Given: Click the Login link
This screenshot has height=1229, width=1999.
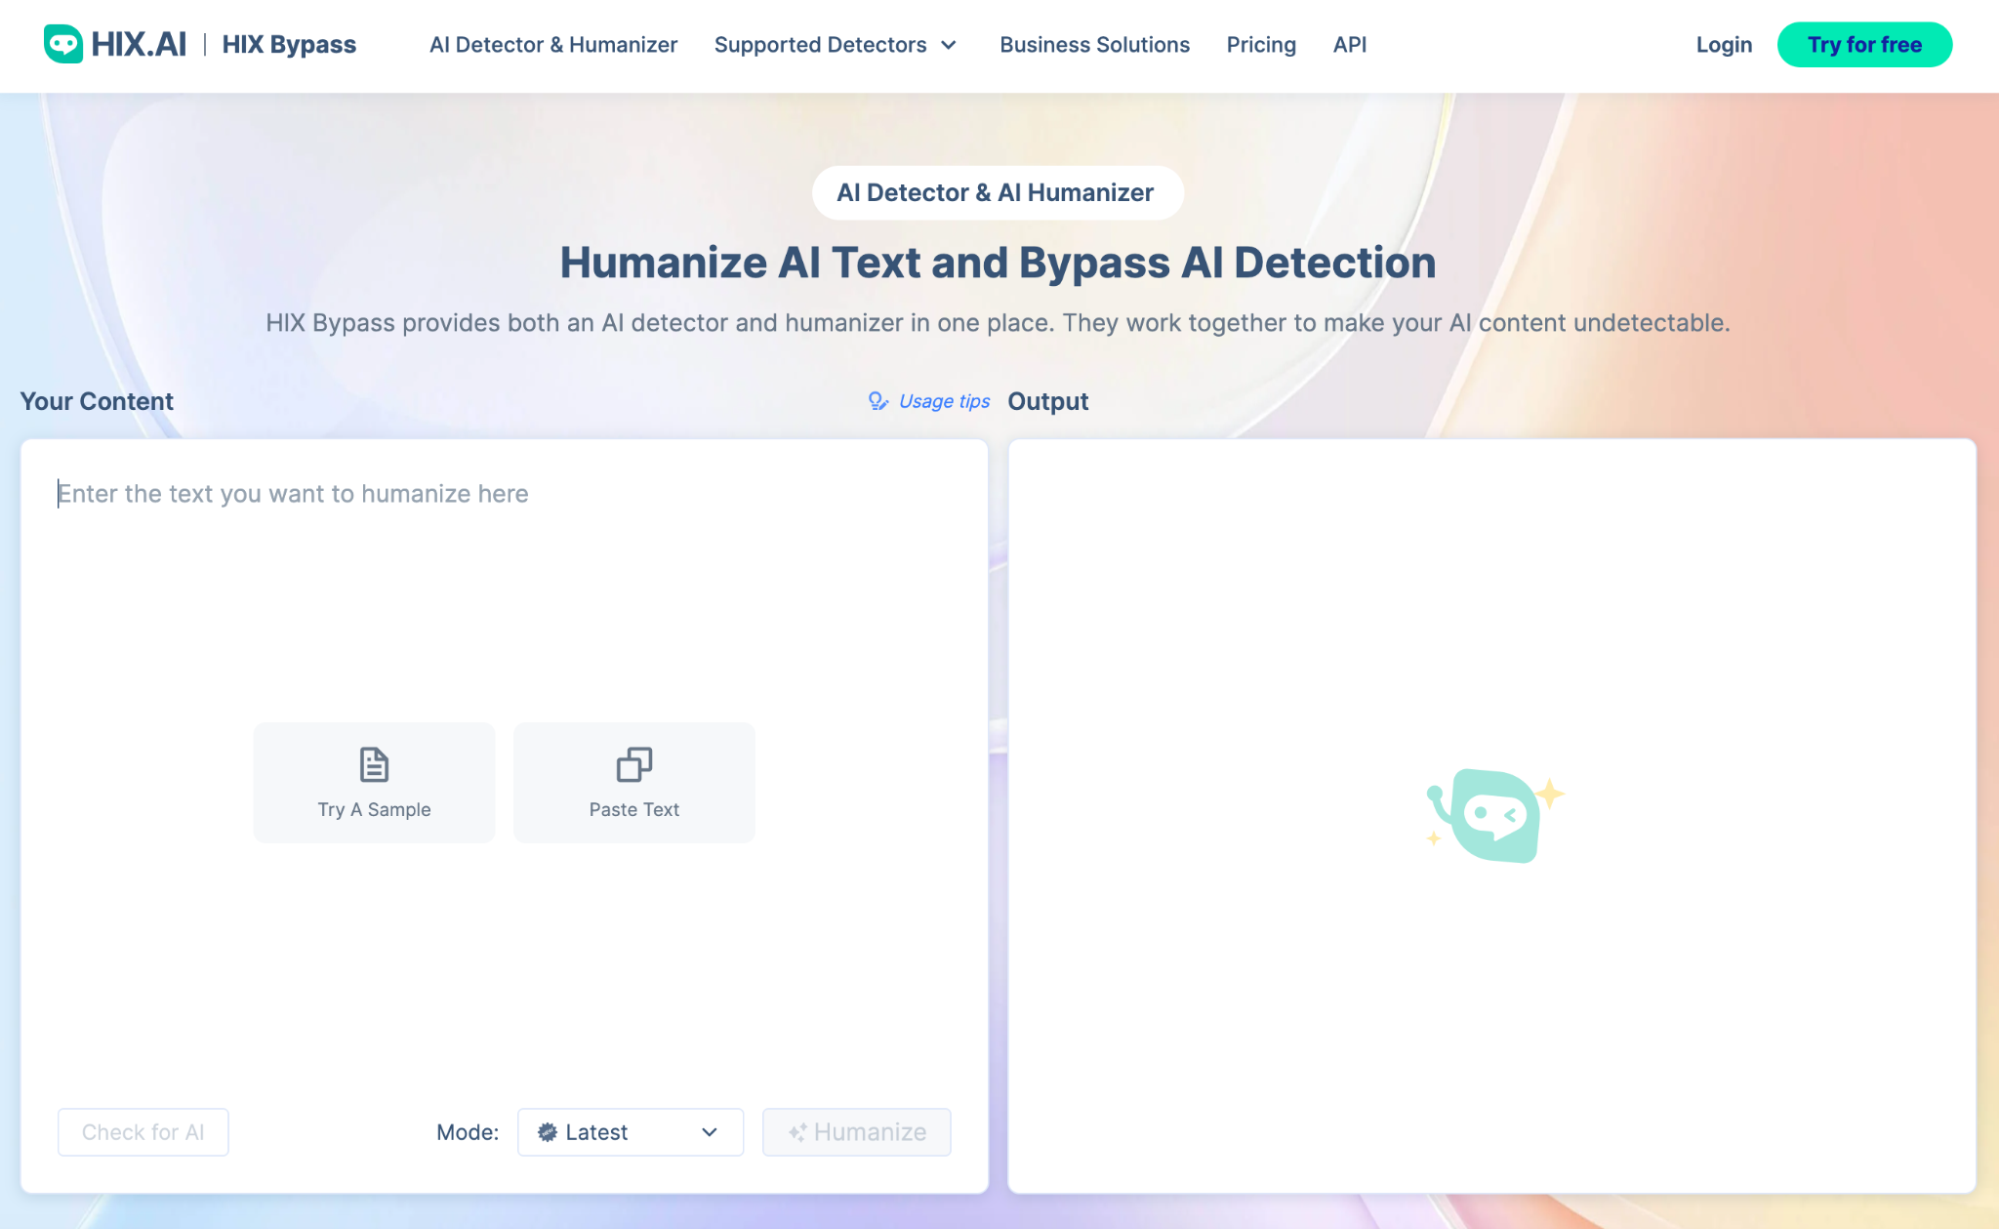Looking at the screenshot, I should [1723, 45].
